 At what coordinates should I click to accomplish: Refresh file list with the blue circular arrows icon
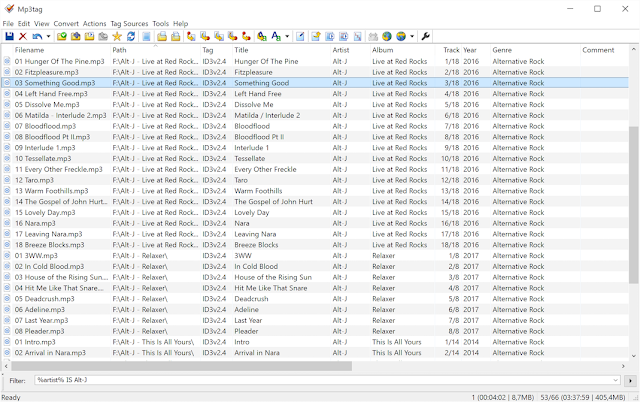click(131, 36)
